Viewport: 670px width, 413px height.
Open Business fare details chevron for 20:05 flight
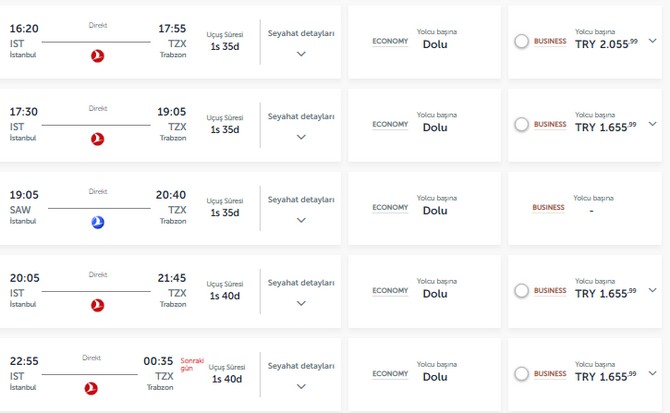coord(653,291)
